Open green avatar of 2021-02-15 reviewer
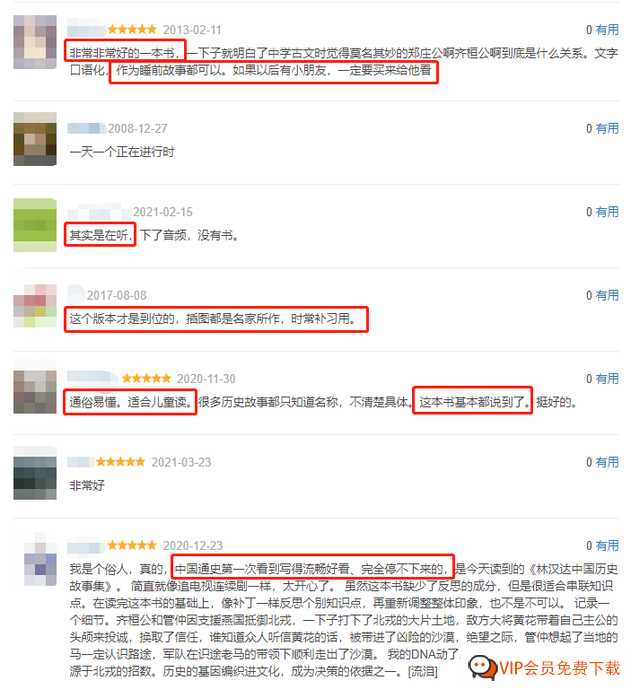Image resolution: width=640 pixels, height=698 pixels. pos(35,225)
